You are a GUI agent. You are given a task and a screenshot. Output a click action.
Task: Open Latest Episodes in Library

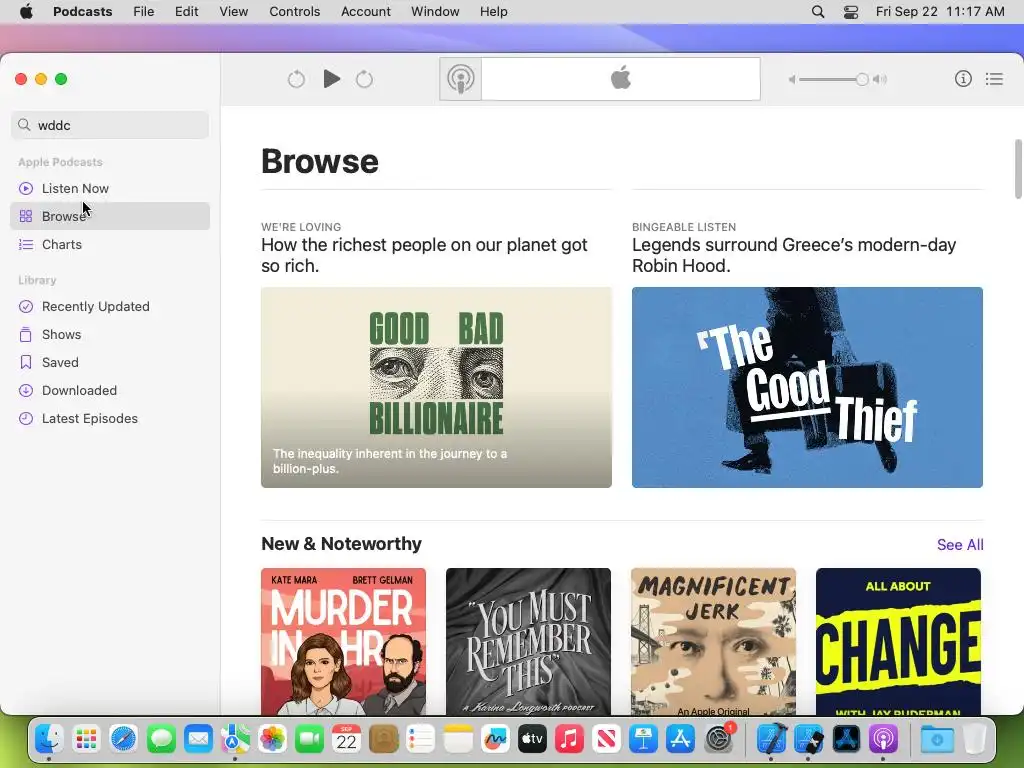pyautogui.click(x=110, y=419)
